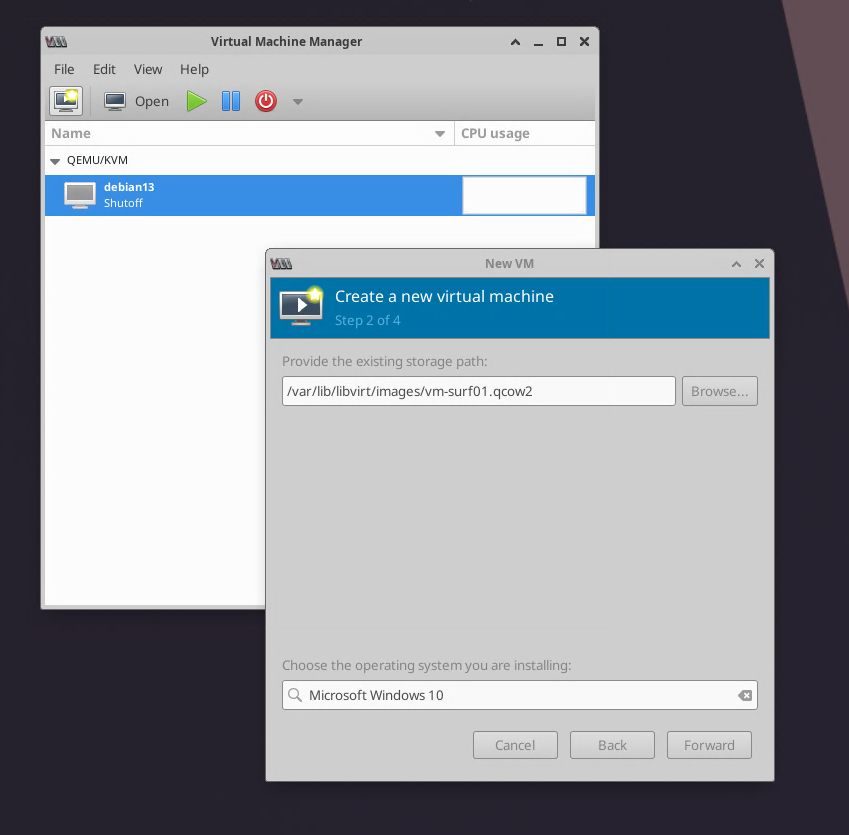Open the Help menu
The image size is (849, 835).
click(x=194, y=69)
